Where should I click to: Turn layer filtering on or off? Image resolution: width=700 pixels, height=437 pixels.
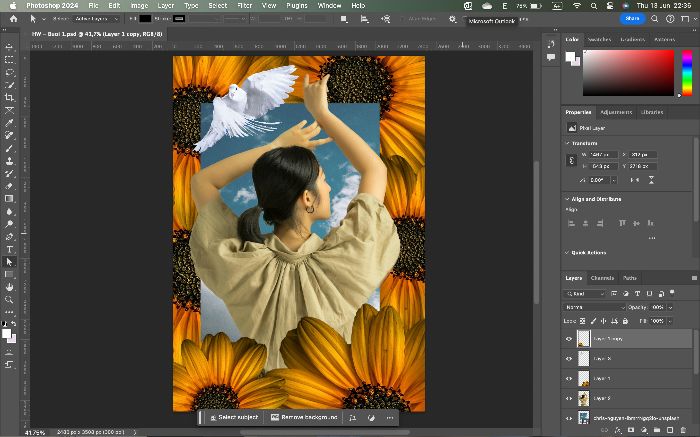(672, 293)
